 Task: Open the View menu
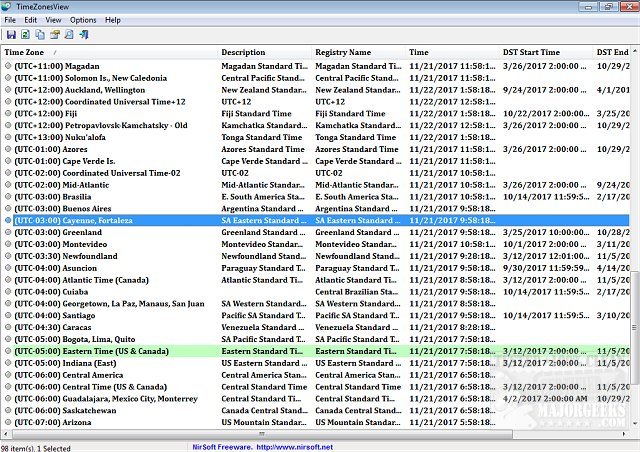click(x=53, y=20)
